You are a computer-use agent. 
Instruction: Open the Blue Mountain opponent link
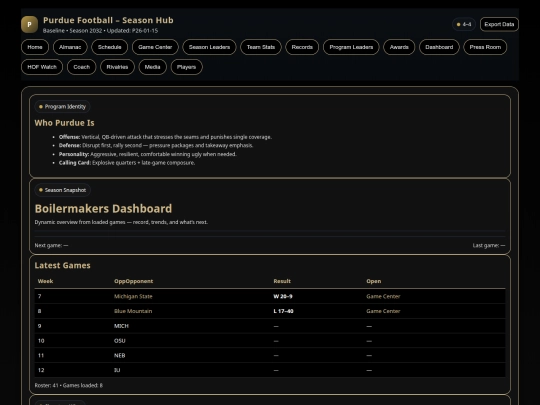133,311
